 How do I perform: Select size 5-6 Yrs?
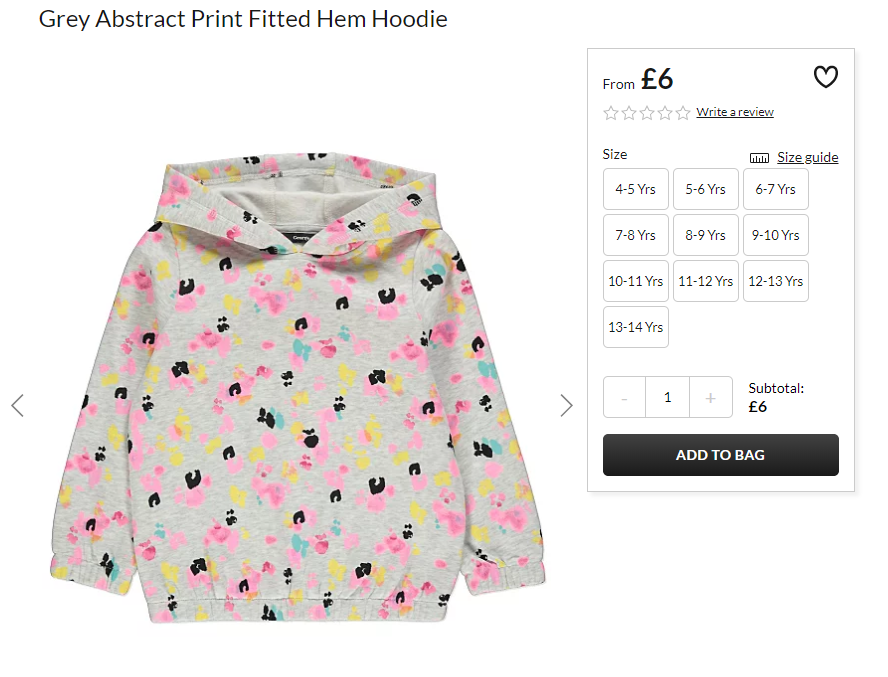(x=706, y=189)
